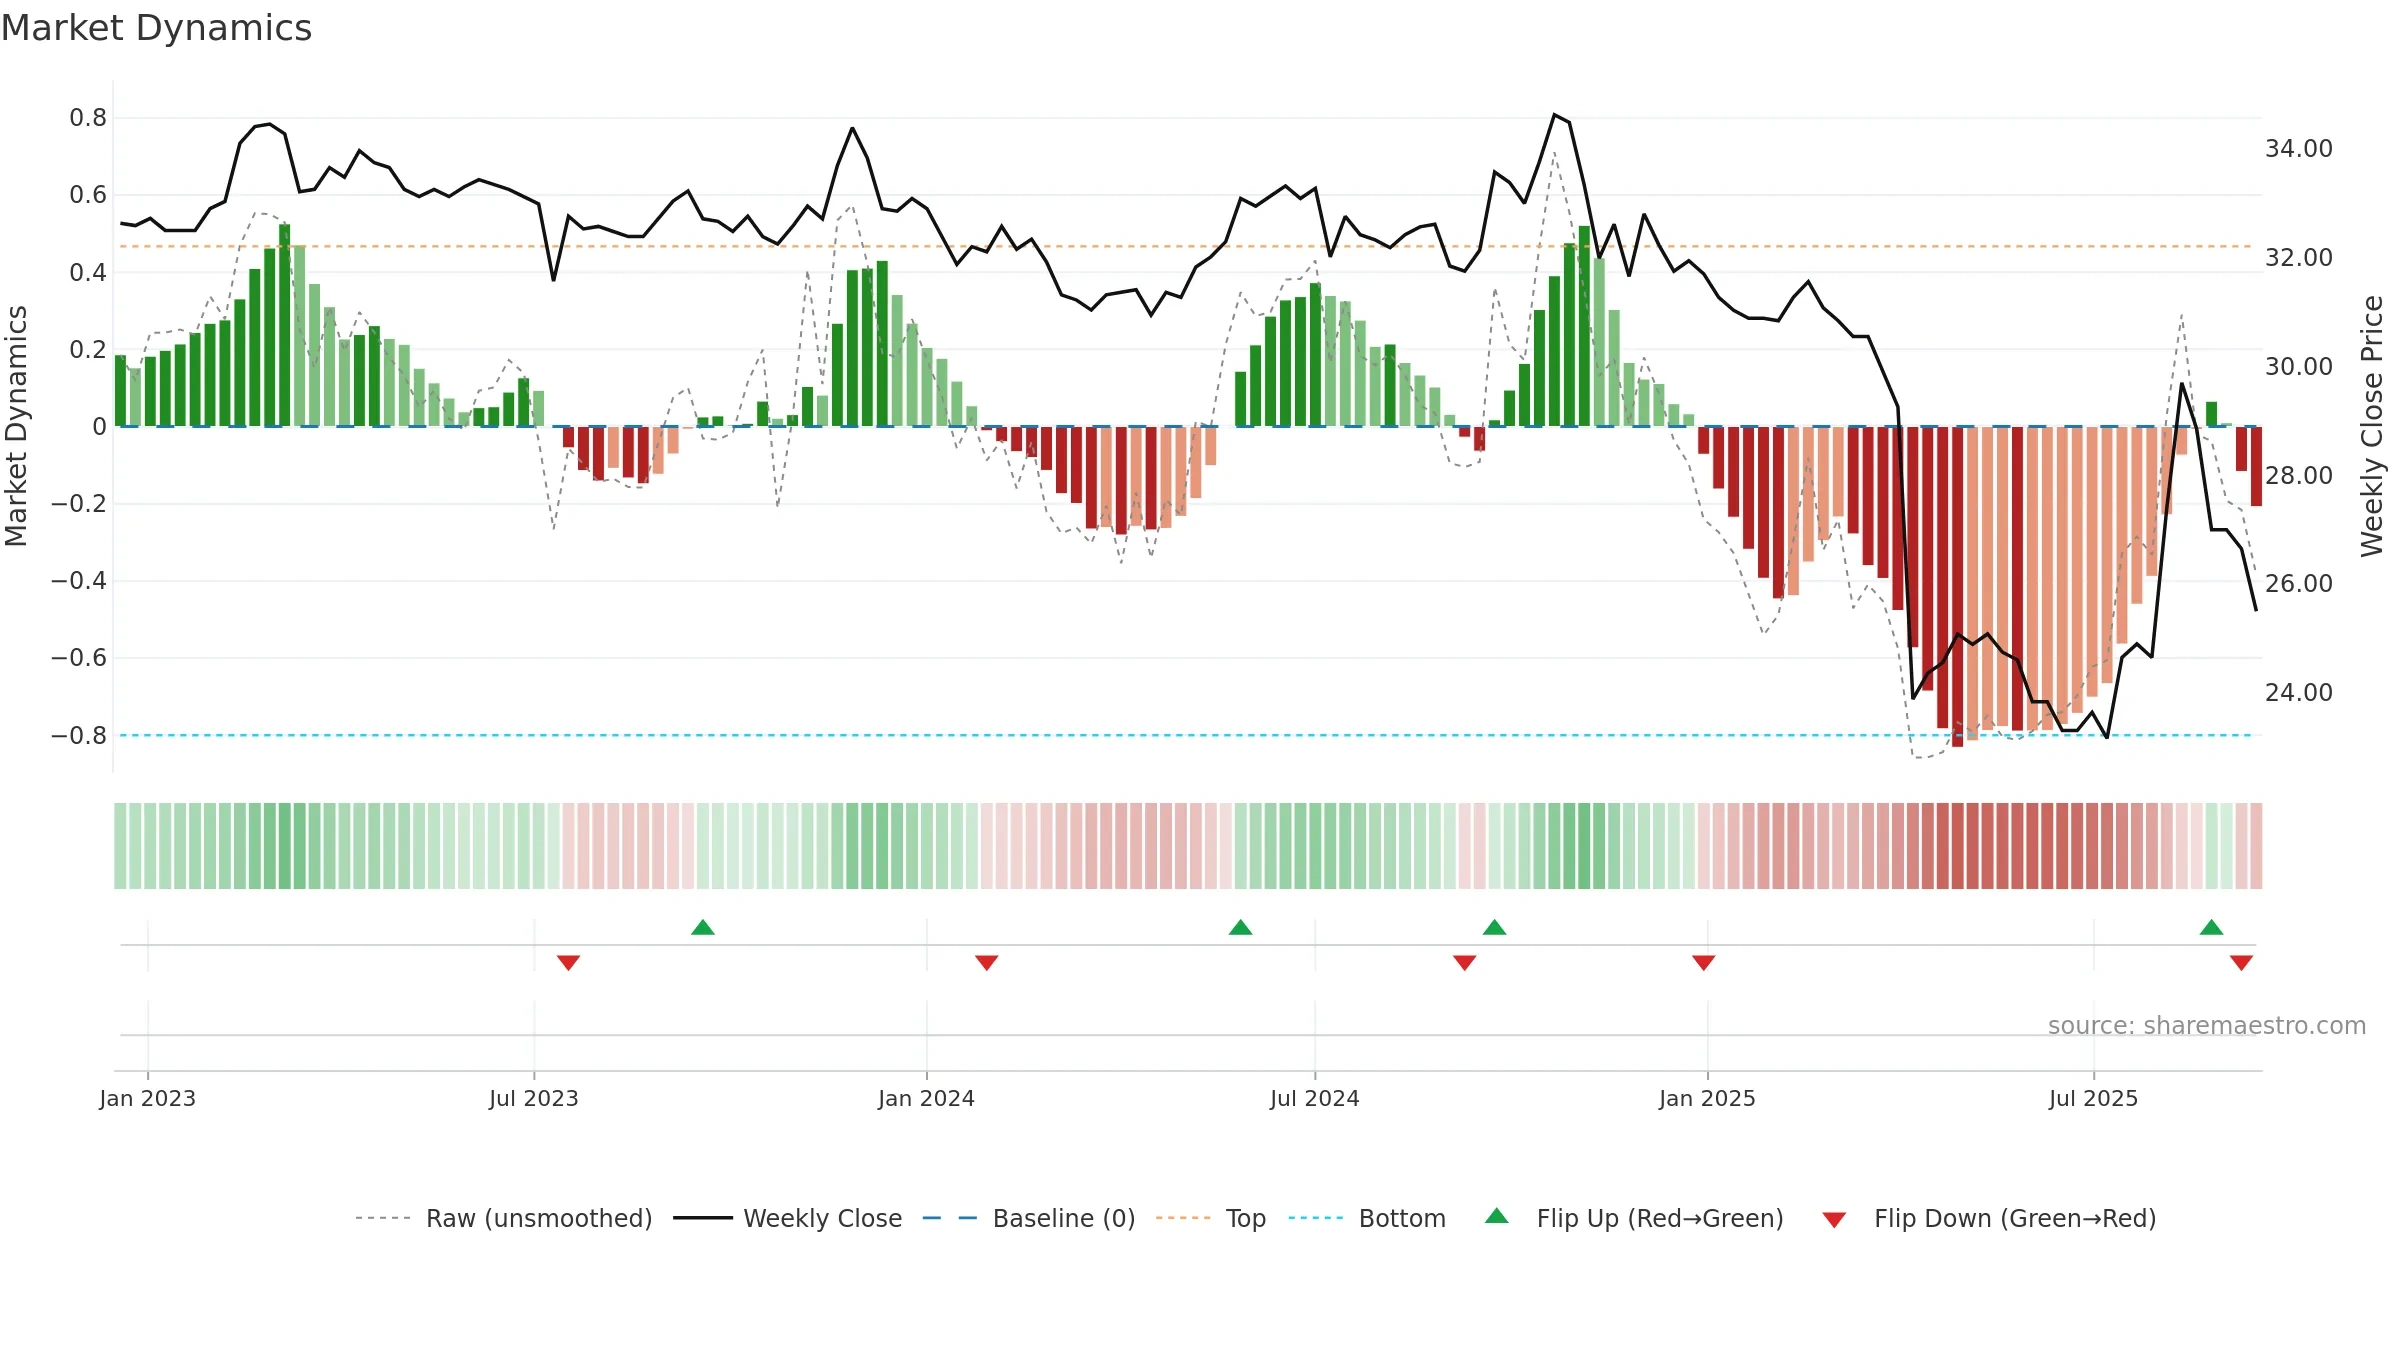Click the 0.6 left axis label
Screen dimensions: 2400x1350
click(88, 195)
